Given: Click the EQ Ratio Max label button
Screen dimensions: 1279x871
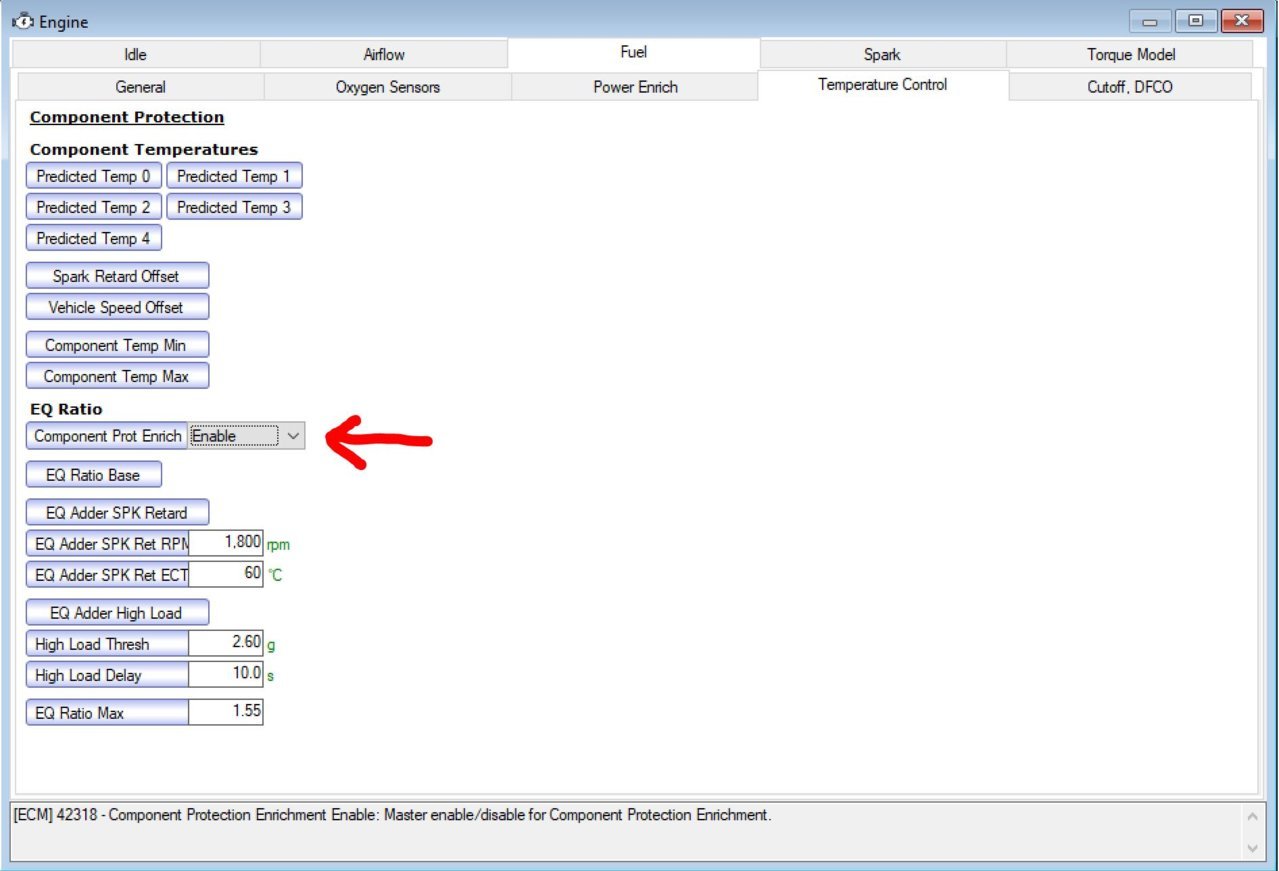Looking at the screenshot, I should click(x=107, y=713).
